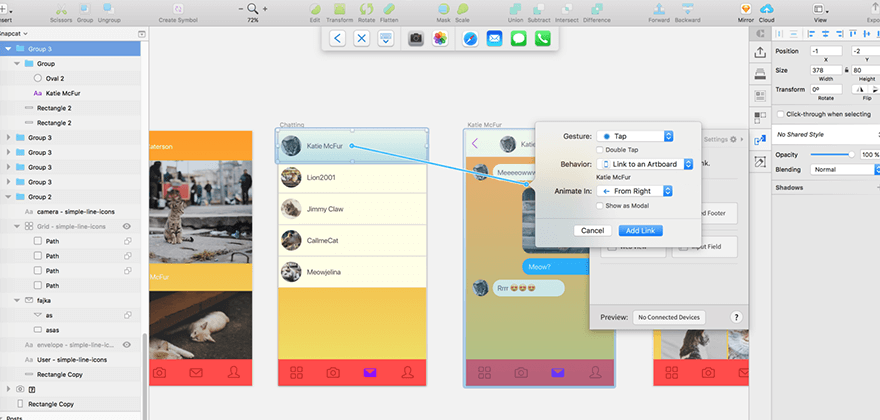The width and height of the screenshot is (880, 420).
Task: Click the Add Link button
Action: click(640, 231)
